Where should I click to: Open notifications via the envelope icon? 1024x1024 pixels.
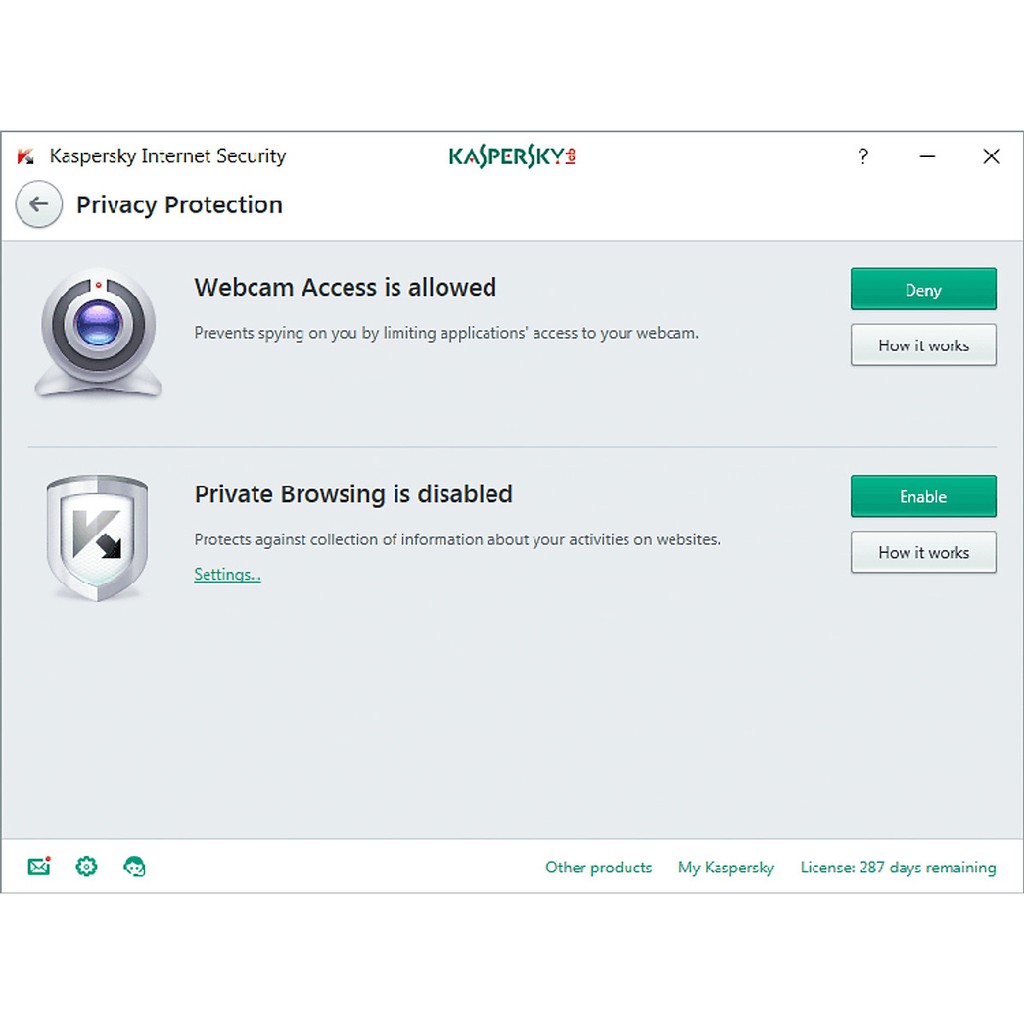(x=38, y=866)
